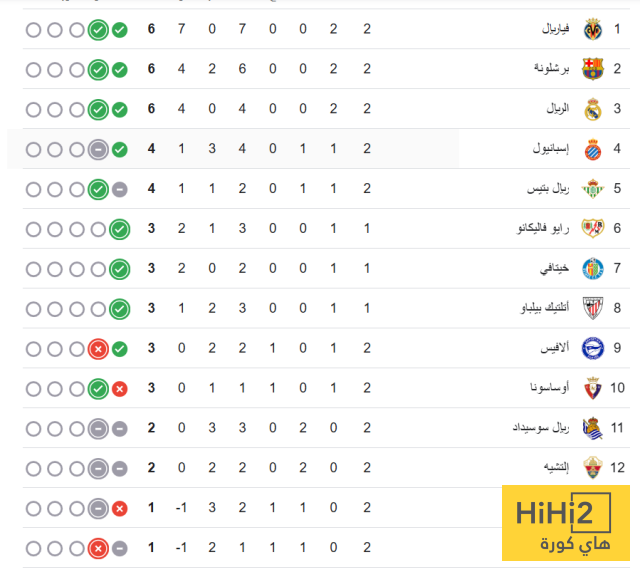Click the red loss icon in Alaves row

pyautogui.click(x=98, y=349)
